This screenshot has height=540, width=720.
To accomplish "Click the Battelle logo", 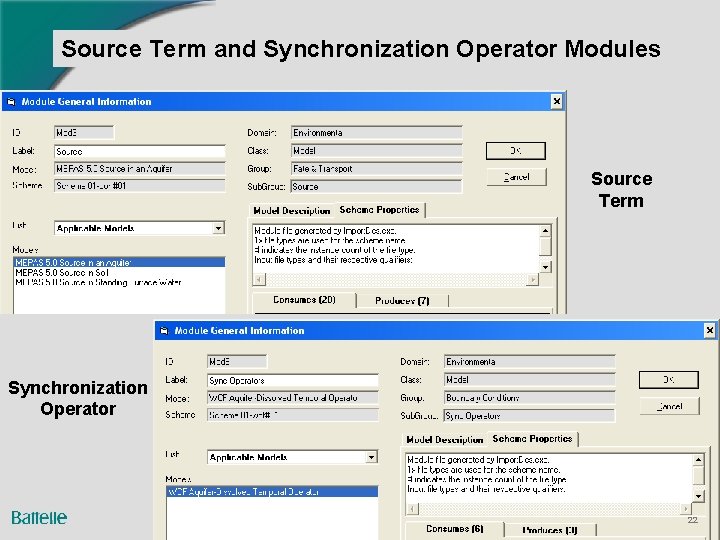I will point(39,518).
